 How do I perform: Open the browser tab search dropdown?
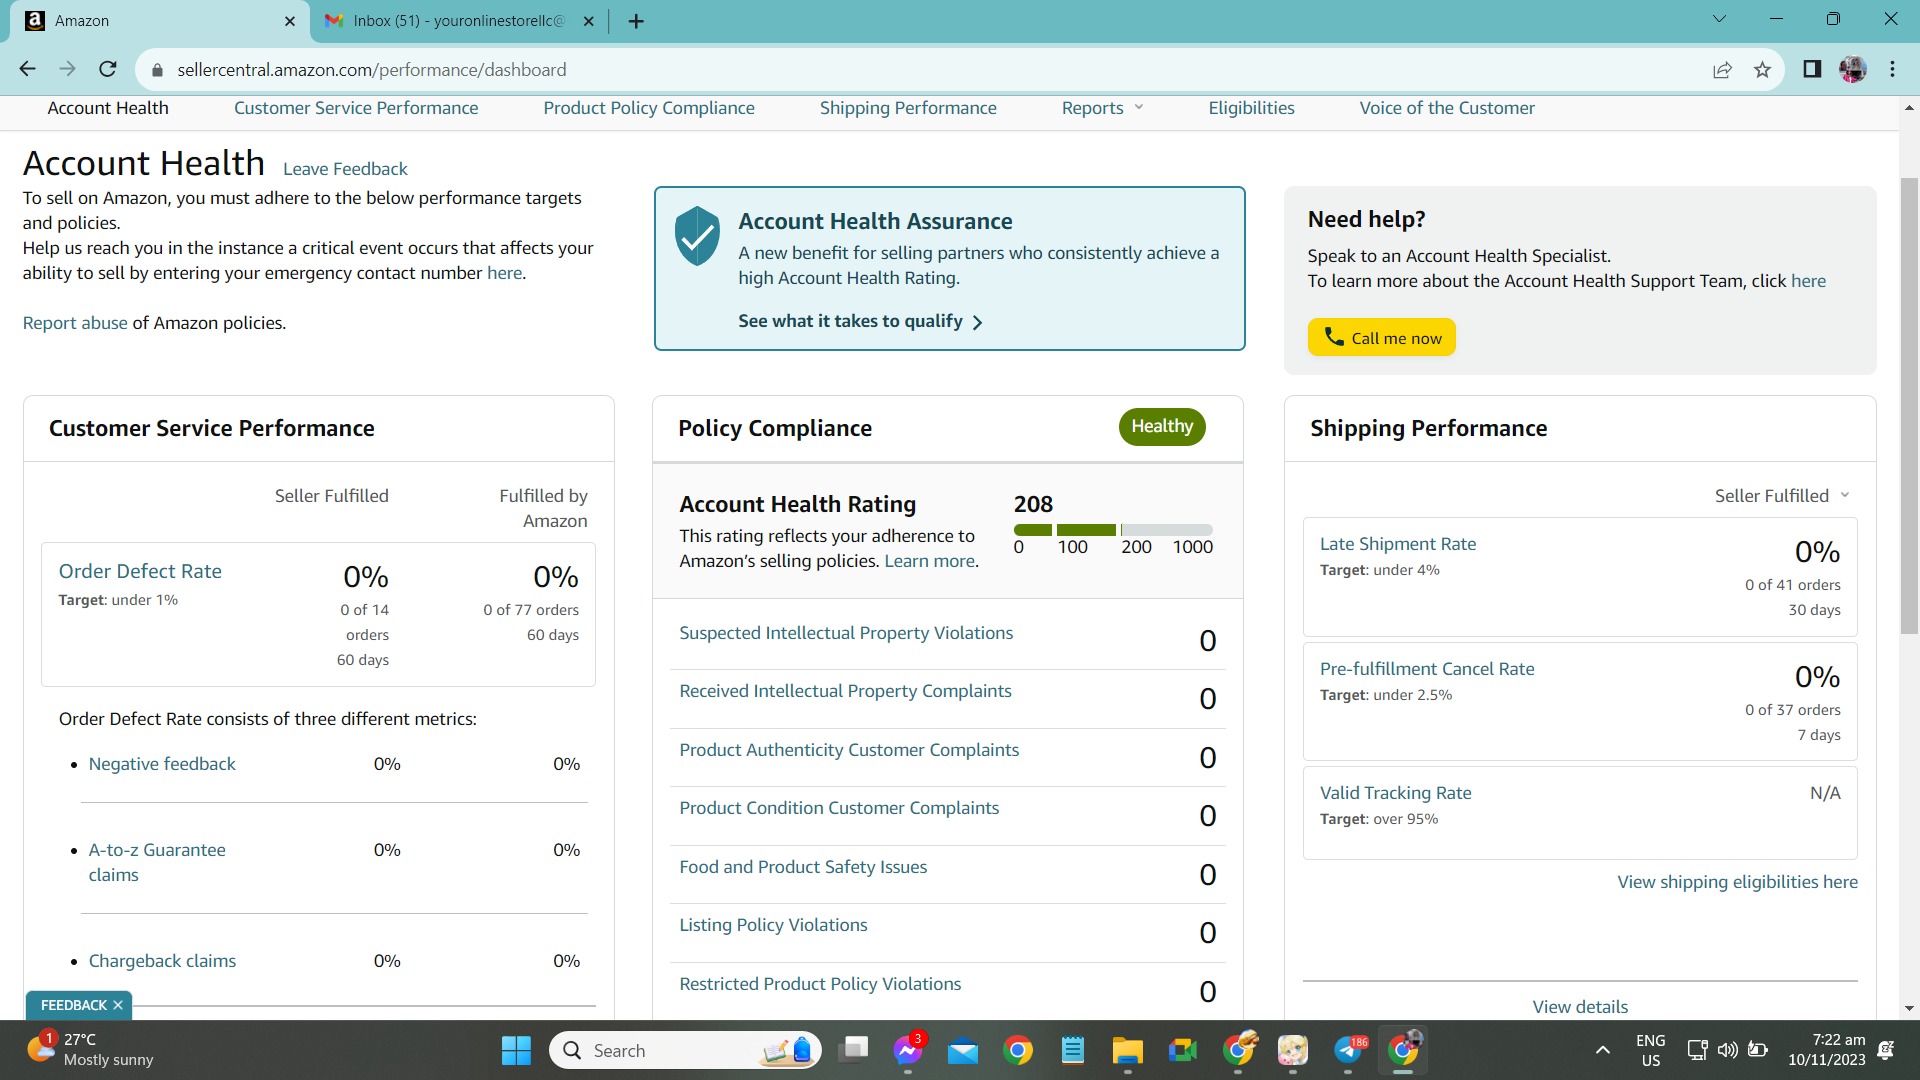tap(1719, 19)
